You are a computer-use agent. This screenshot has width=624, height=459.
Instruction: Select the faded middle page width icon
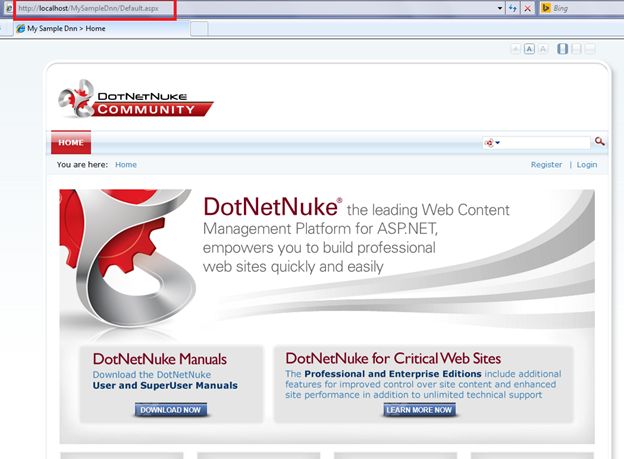tap(576, 49)
